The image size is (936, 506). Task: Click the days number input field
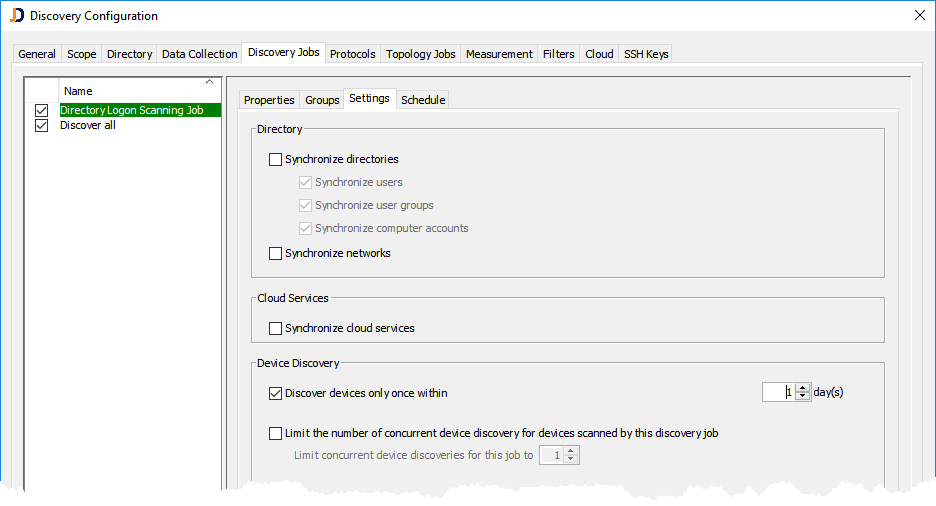(x=778, y=393)
